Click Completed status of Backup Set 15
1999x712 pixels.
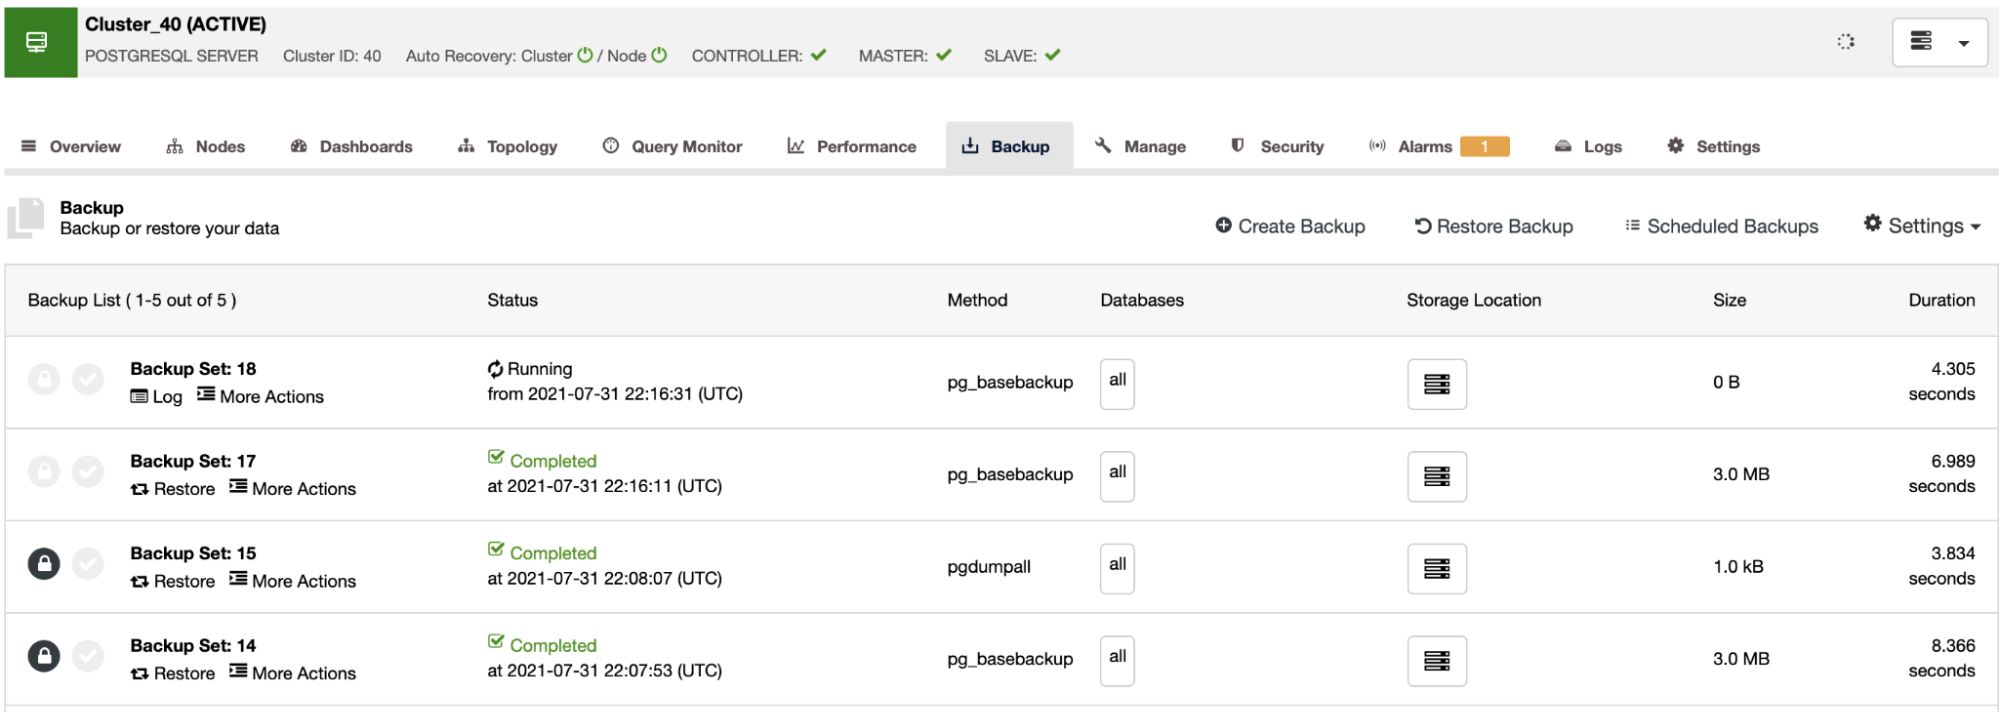(542, 552)
